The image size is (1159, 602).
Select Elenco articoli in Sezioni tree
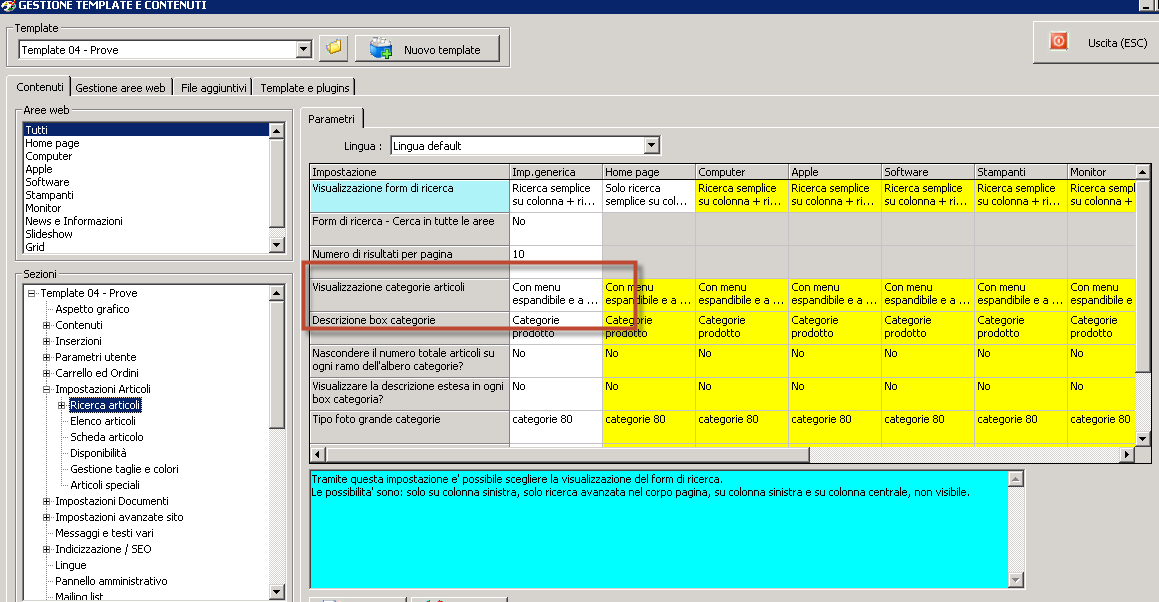tap(103, 421)
